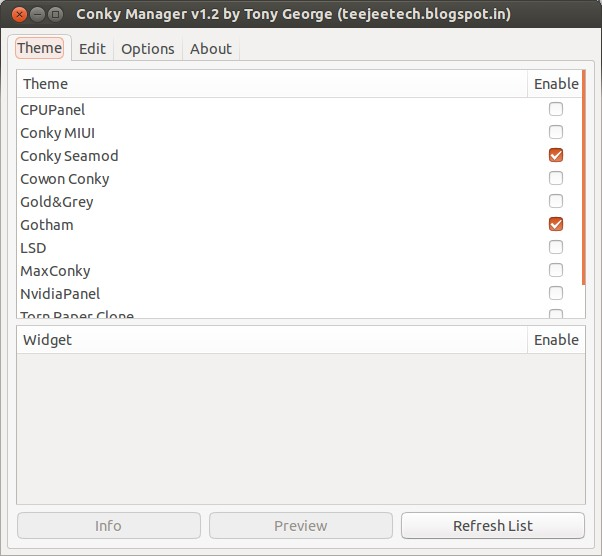Click the Widget column header
602x556 pixels.
[270, 340]
